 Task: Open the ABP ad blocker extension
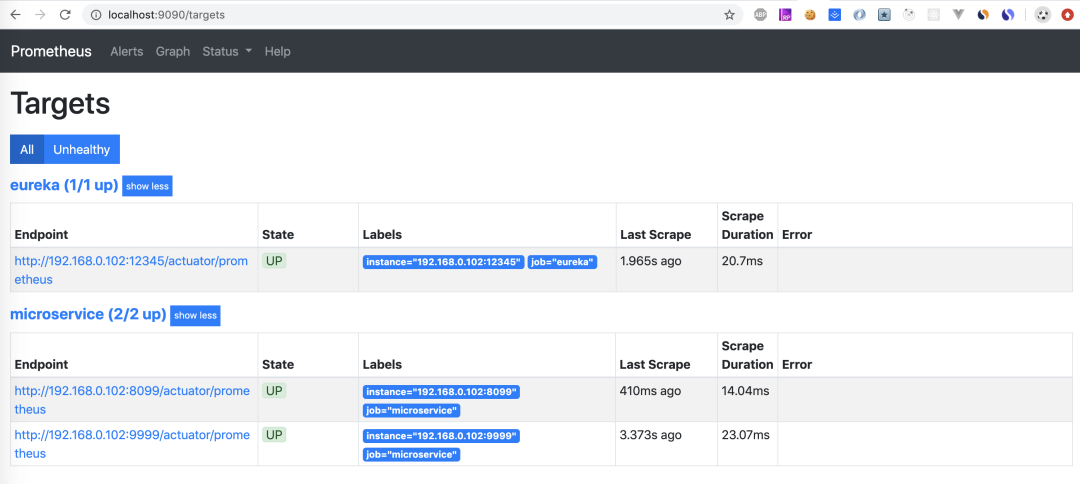pos(761,15)
